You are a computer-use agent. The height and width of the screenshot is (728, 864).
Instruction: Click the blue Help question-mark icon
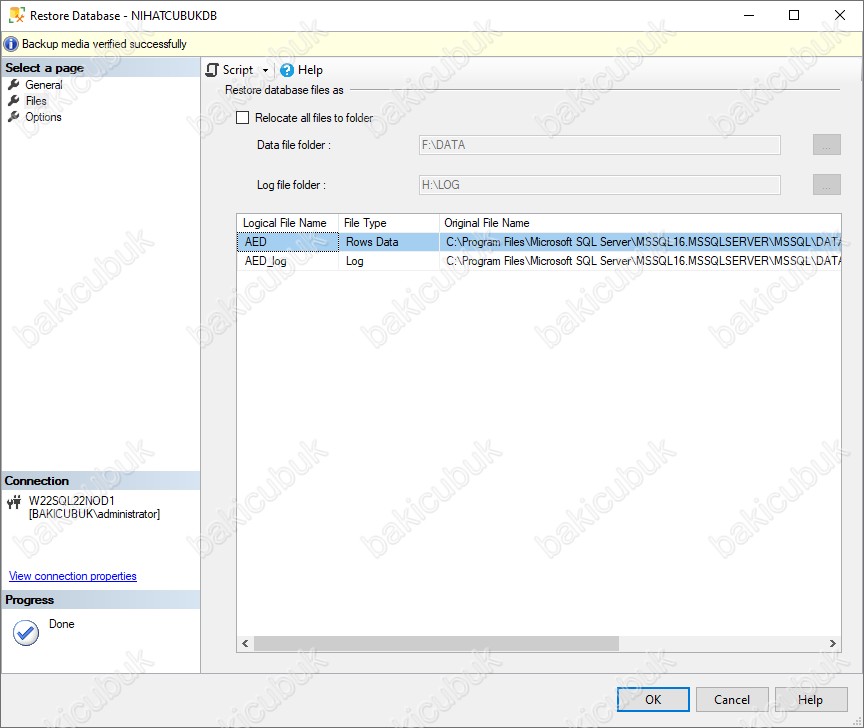pyautogui.click(x=287, y=70)
